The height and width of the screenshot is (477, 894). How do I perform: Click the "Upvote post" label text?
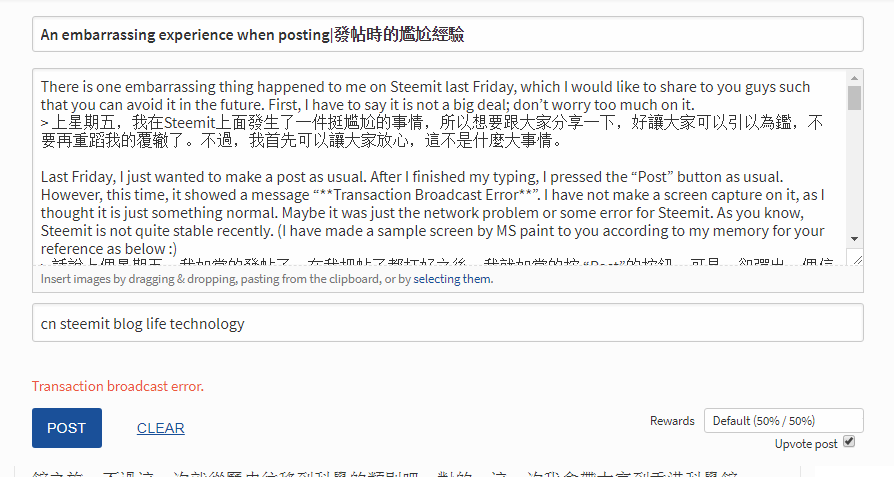coord(806,444)
